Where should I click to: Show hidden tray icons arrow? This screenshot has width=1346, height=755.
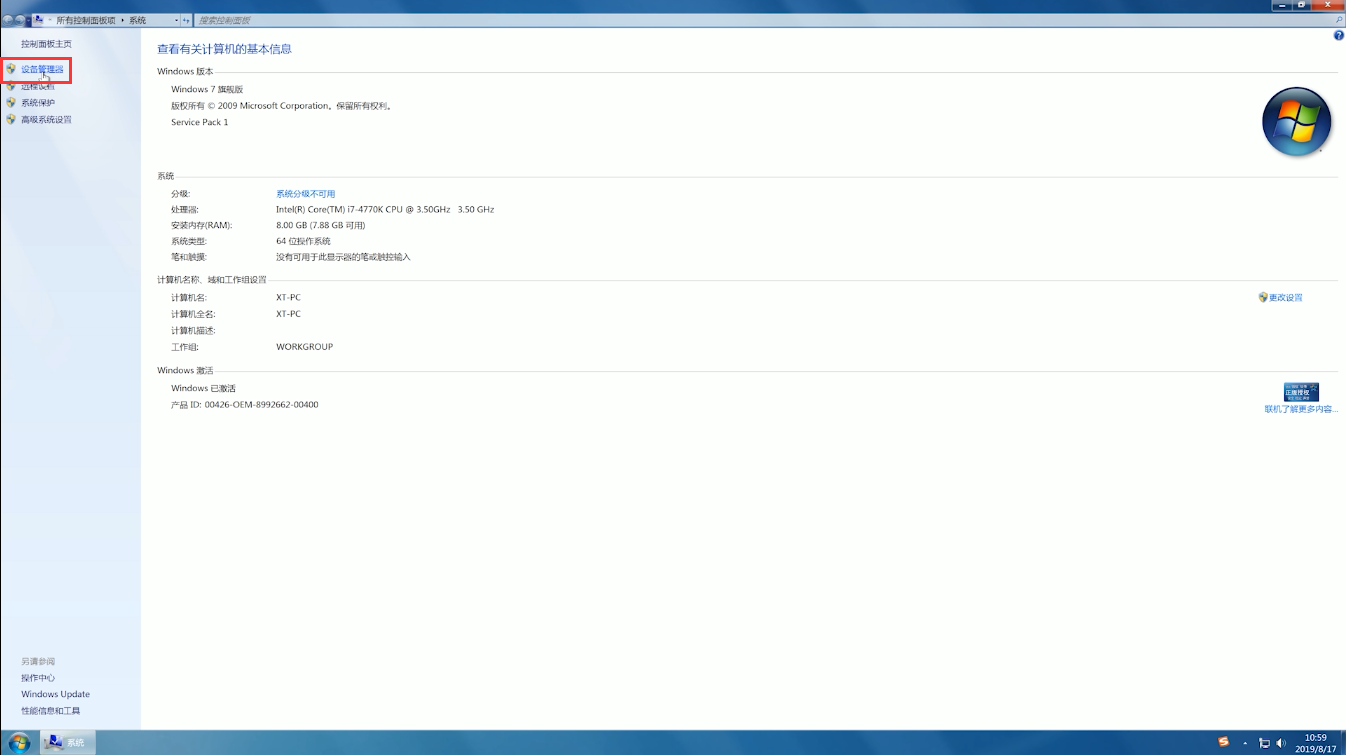[1245, 743]
